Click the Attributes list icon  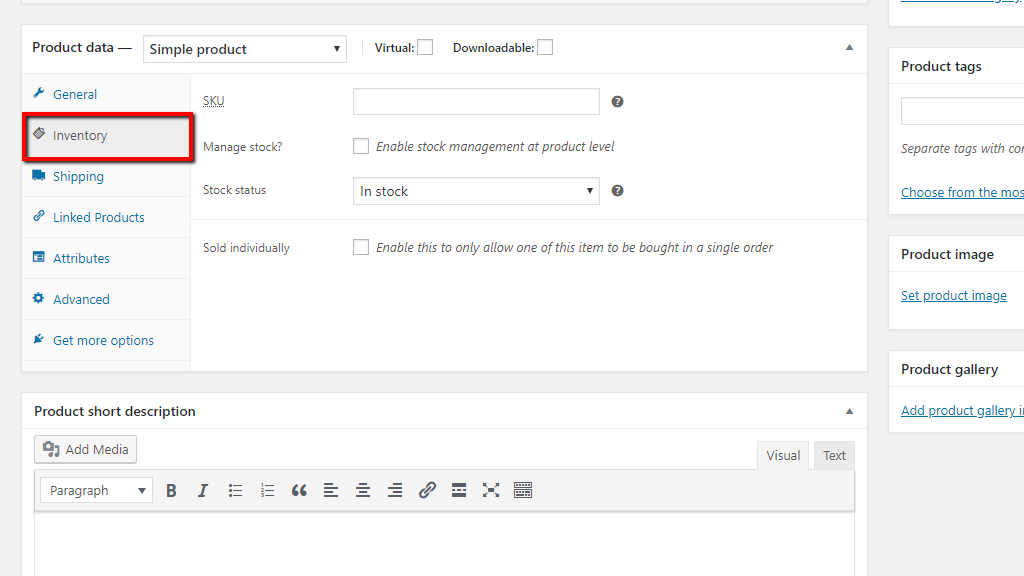point(39,257)
